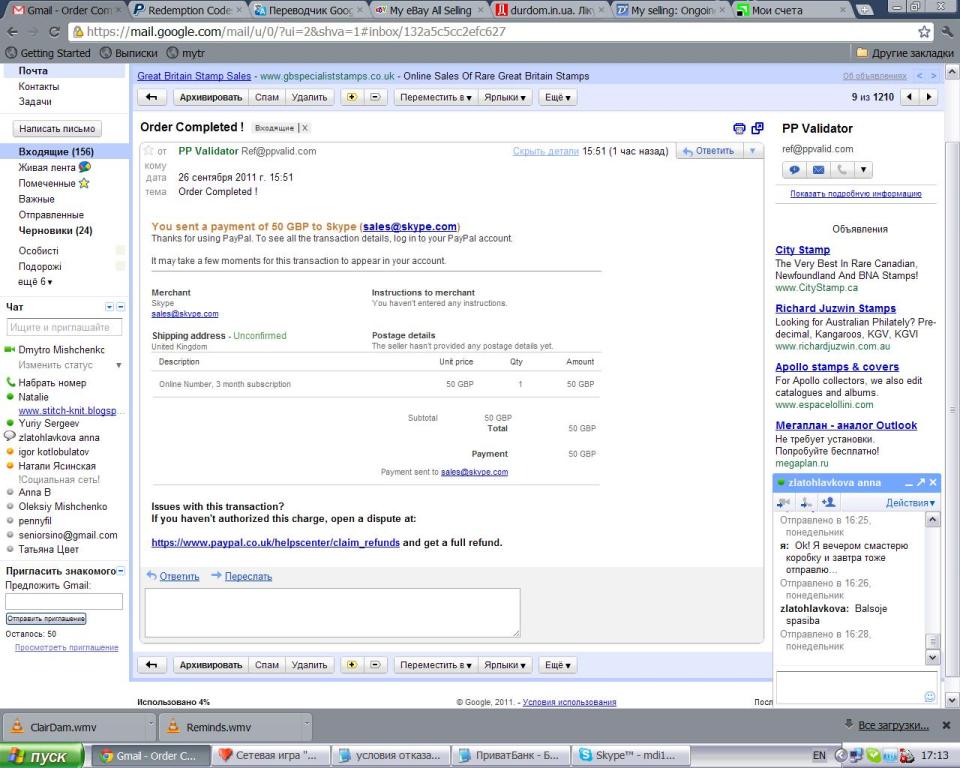Viewport: 960px width, 768px height.
Task: Print the Order Completed email
Action: tap(739, 128)
